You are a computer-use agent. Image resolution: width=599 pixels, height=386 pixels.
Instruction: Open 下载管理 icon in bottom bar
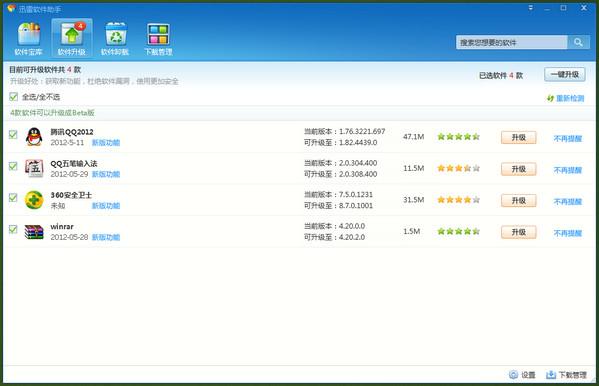click(x=551, y=375)
